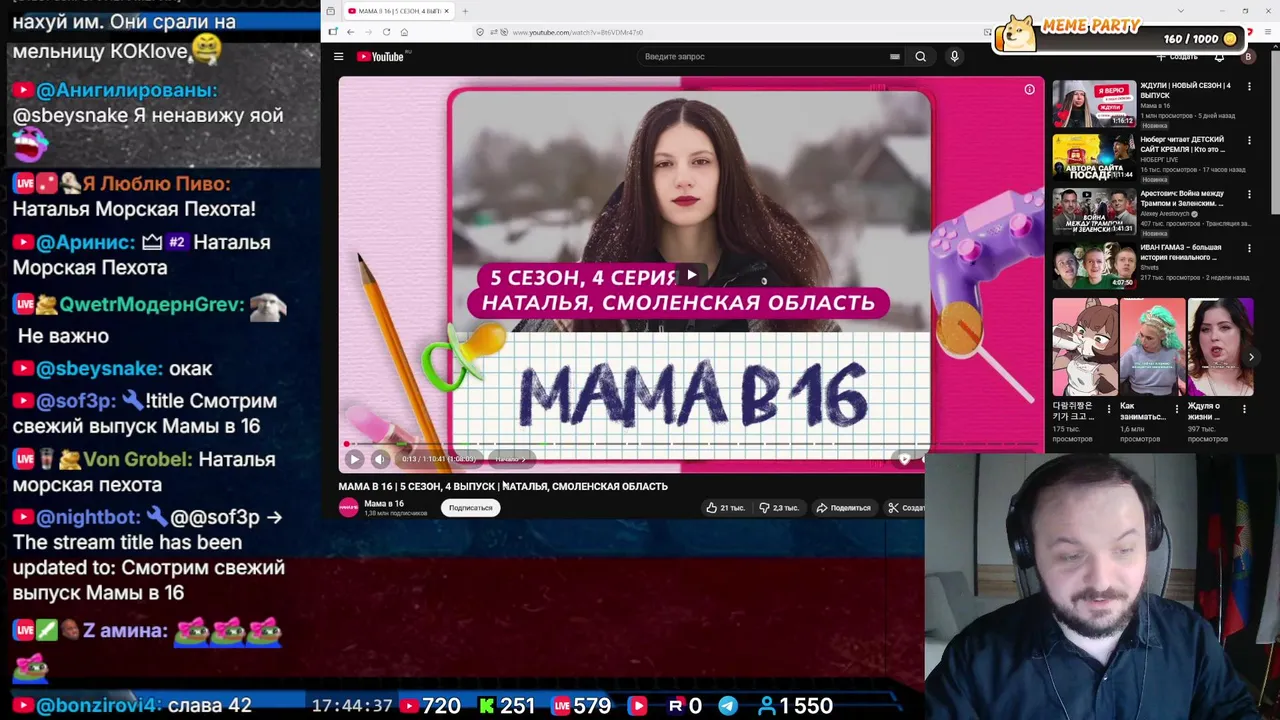Image resolution: width=1280 pixels, height=720 pixels.
Task: Open options for the Ждуля о жизни Short
Action: 1244,409
